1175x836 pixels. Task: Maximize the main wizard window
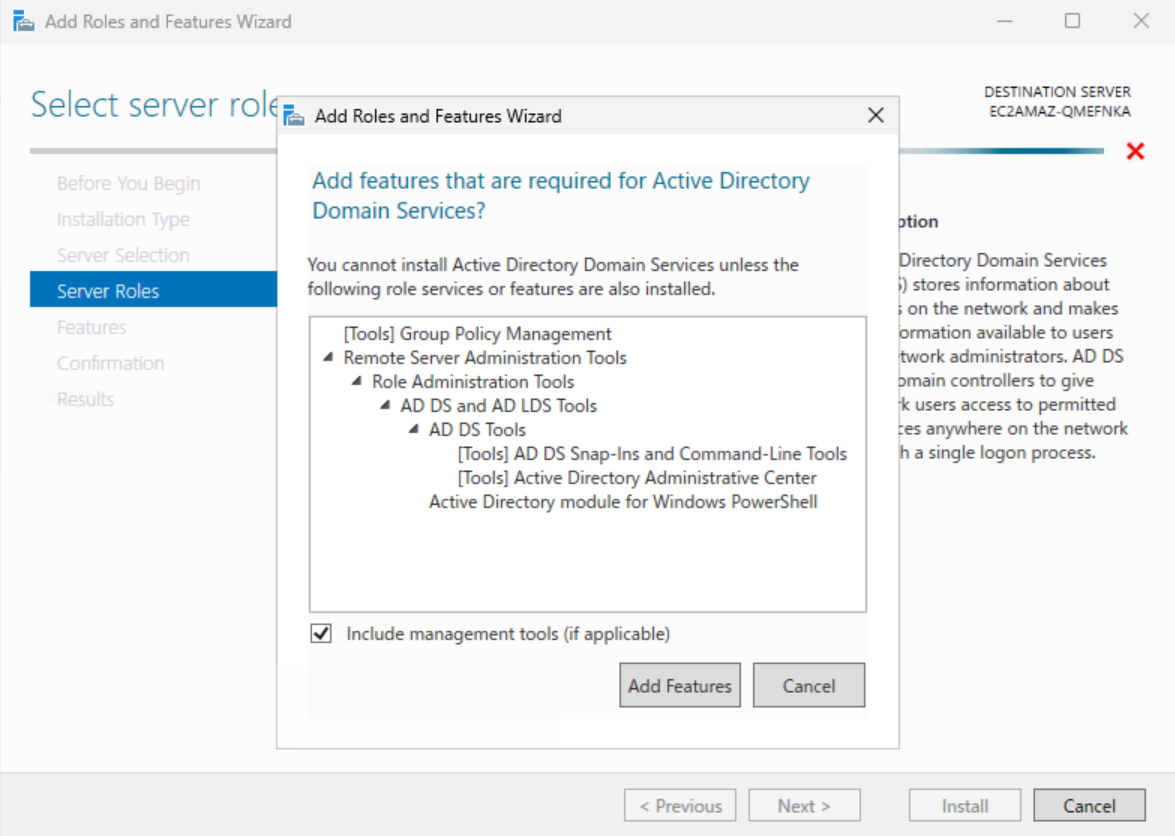[x=1072, y=21]
